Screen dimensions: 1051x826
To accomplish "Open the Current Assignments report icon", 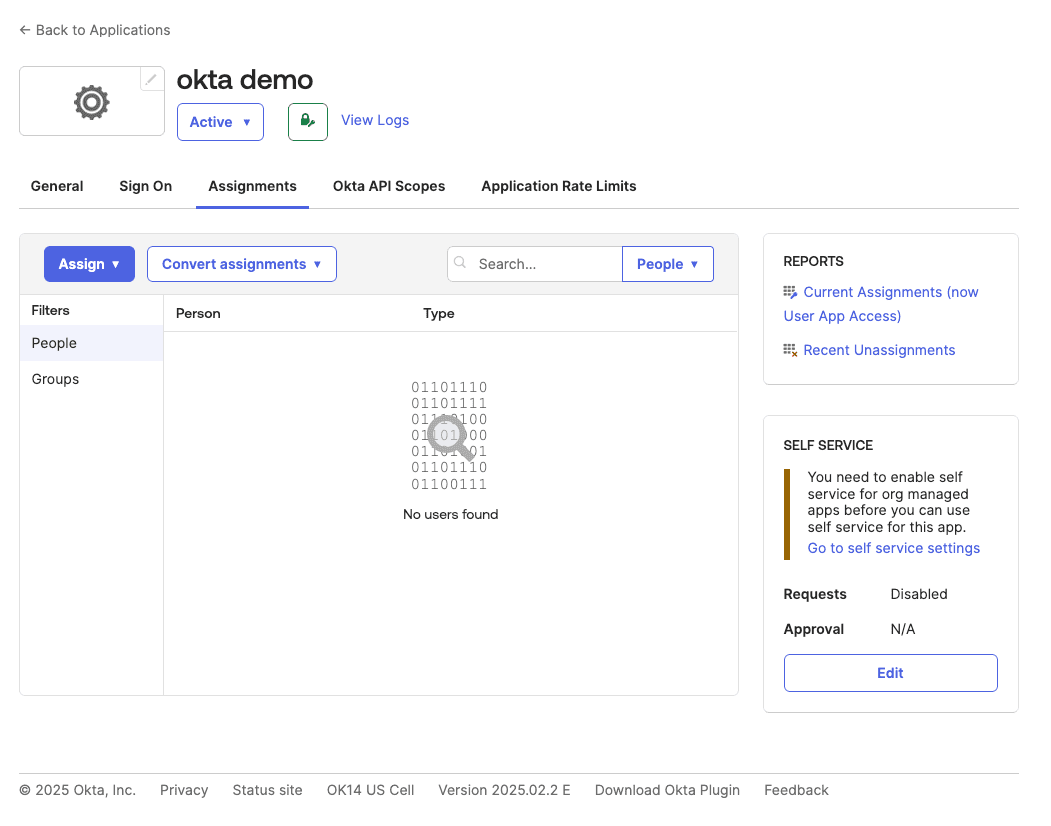I will click(x=791, y=291).
